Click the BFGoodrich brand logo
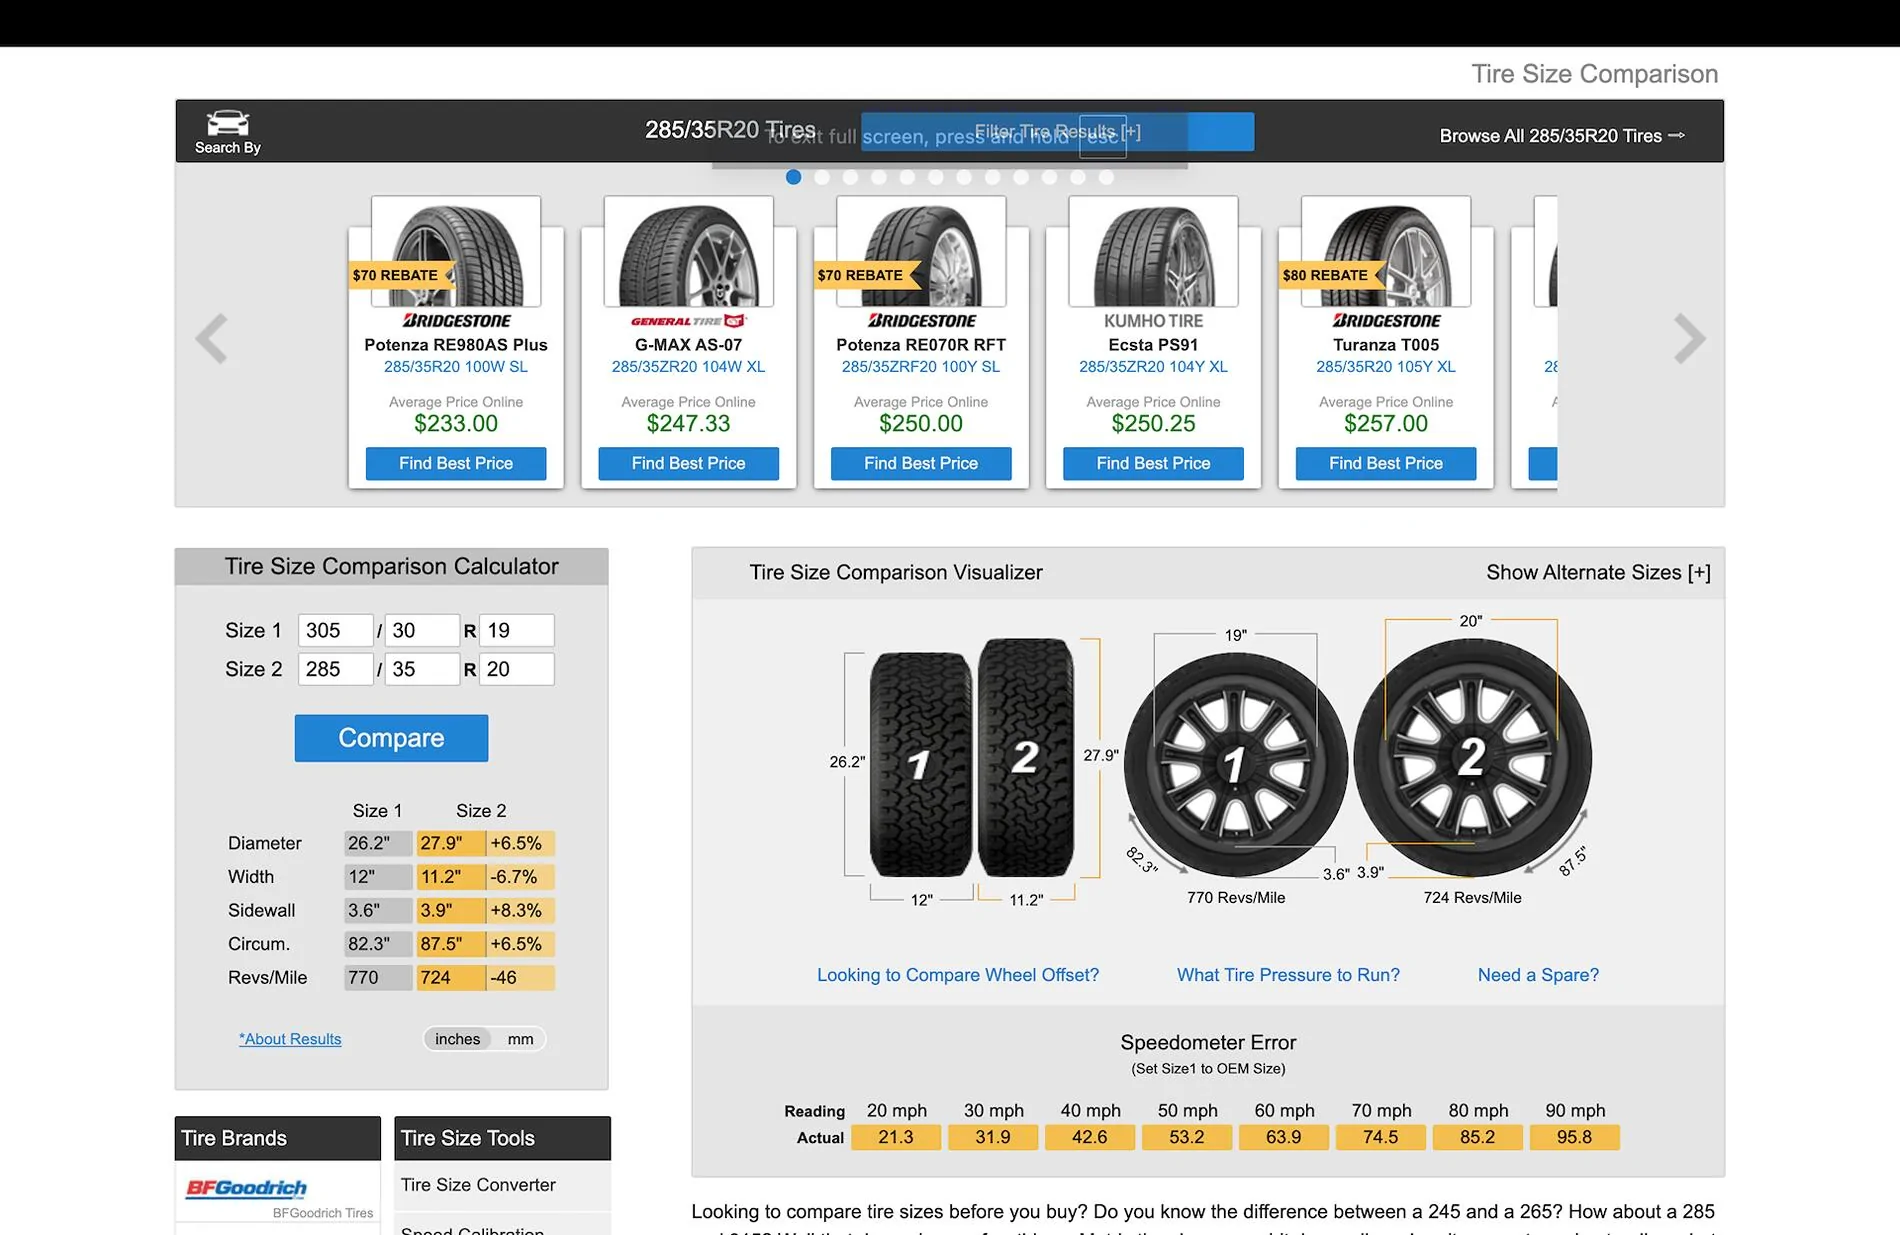The width and height of the screenshot is (1900, 1235). click(x=246, y=1188)
